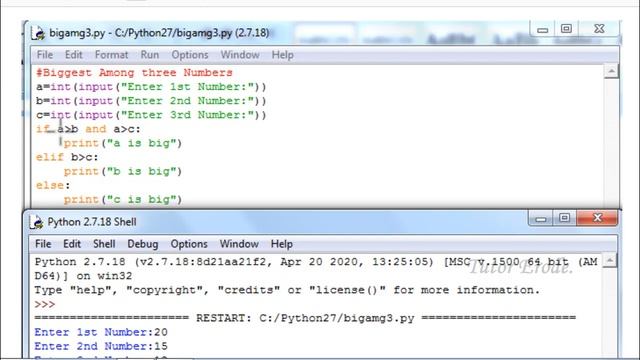Open Run menu in editor window

click(x=149, y=55)
